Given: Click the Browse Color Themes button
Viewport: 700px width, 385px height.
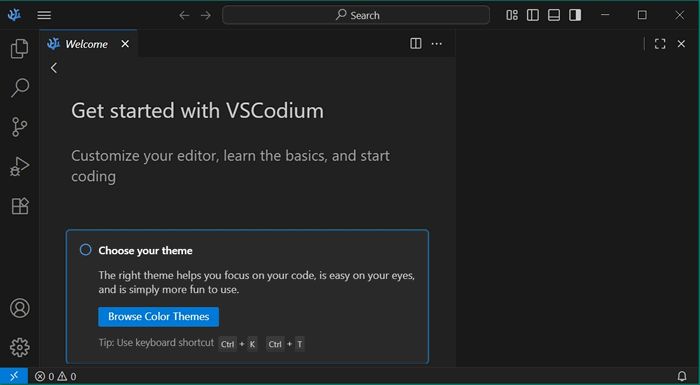Looking at the screenshot, I should click(158, 317).
